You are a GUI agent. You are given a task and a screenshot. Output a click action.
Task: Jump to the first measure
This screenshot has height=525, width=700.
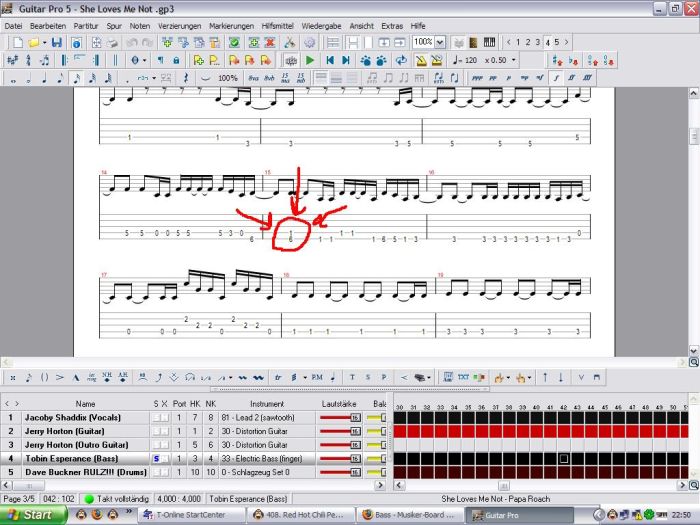pos(330,60)
